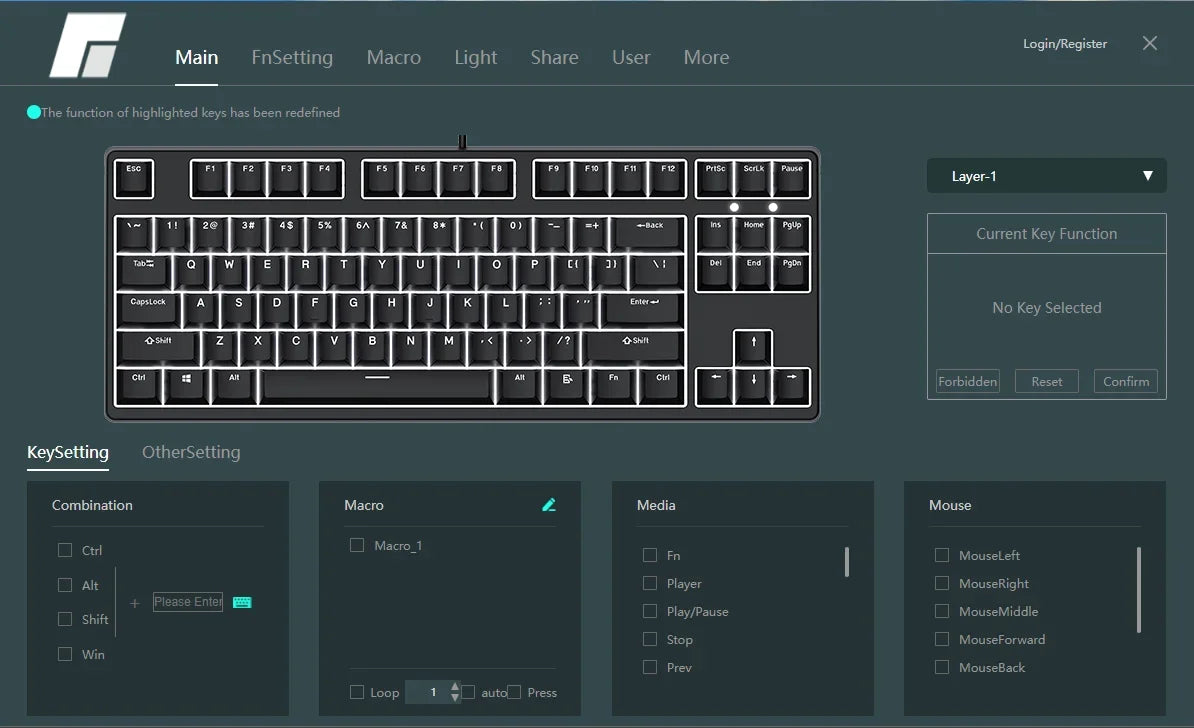Select the CapsLock key on the keyboard
This screenshot has width=1194, height=728.
pyautogui.click(x=148, y=311)
